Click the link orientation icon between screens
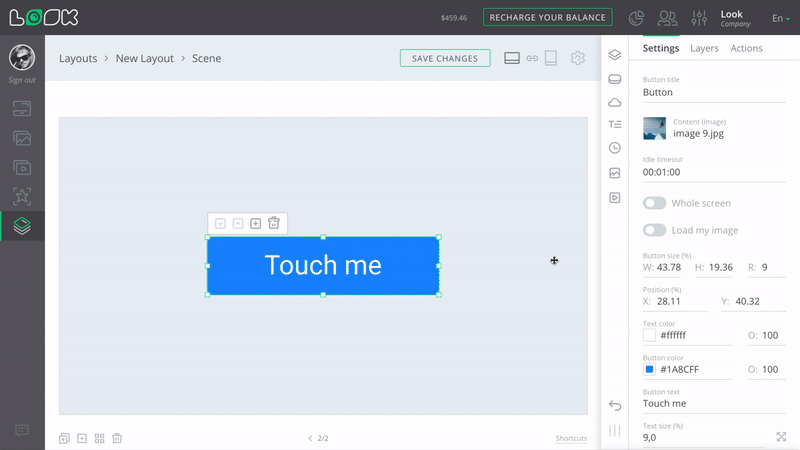This screenshot has width=800, height=450. [532, 58]
